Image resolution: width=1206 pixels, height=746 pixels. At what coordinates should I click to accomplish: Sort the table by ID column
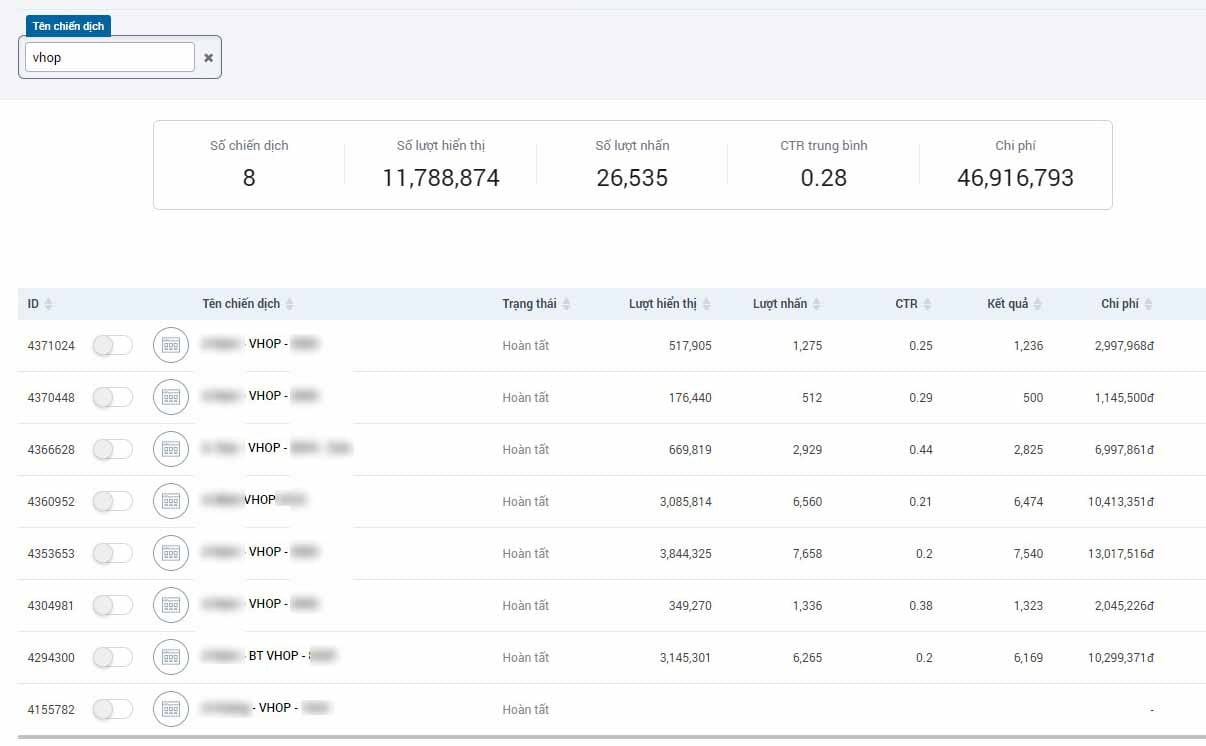coord(40,304)
